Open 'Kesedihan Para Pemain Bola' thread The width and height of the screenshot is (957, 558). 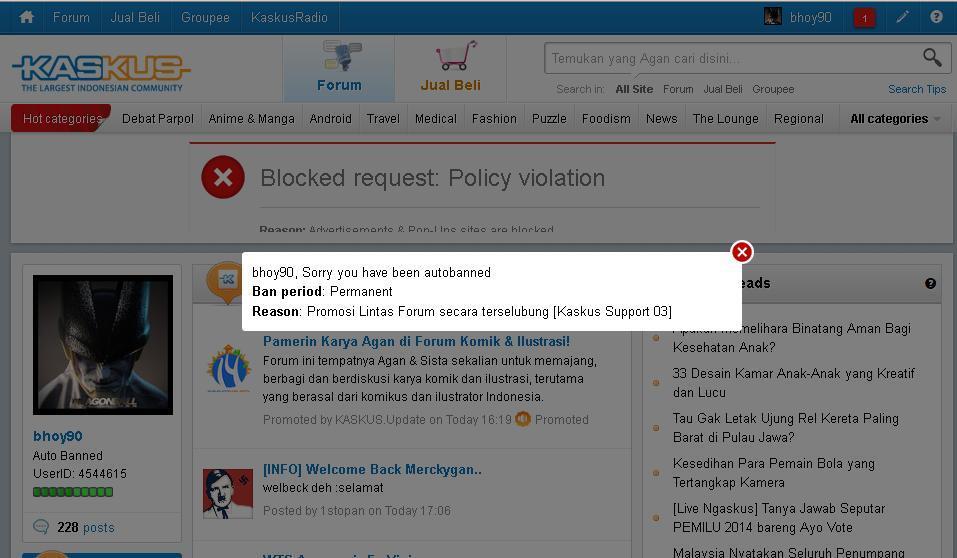click(773, 473)
